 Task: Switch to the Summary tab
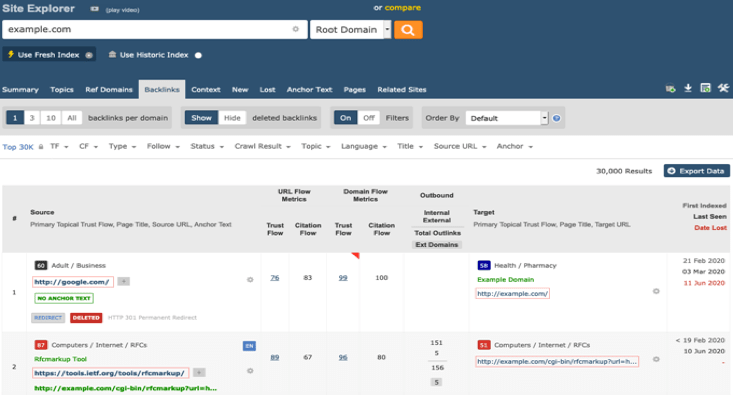(20, 89)
